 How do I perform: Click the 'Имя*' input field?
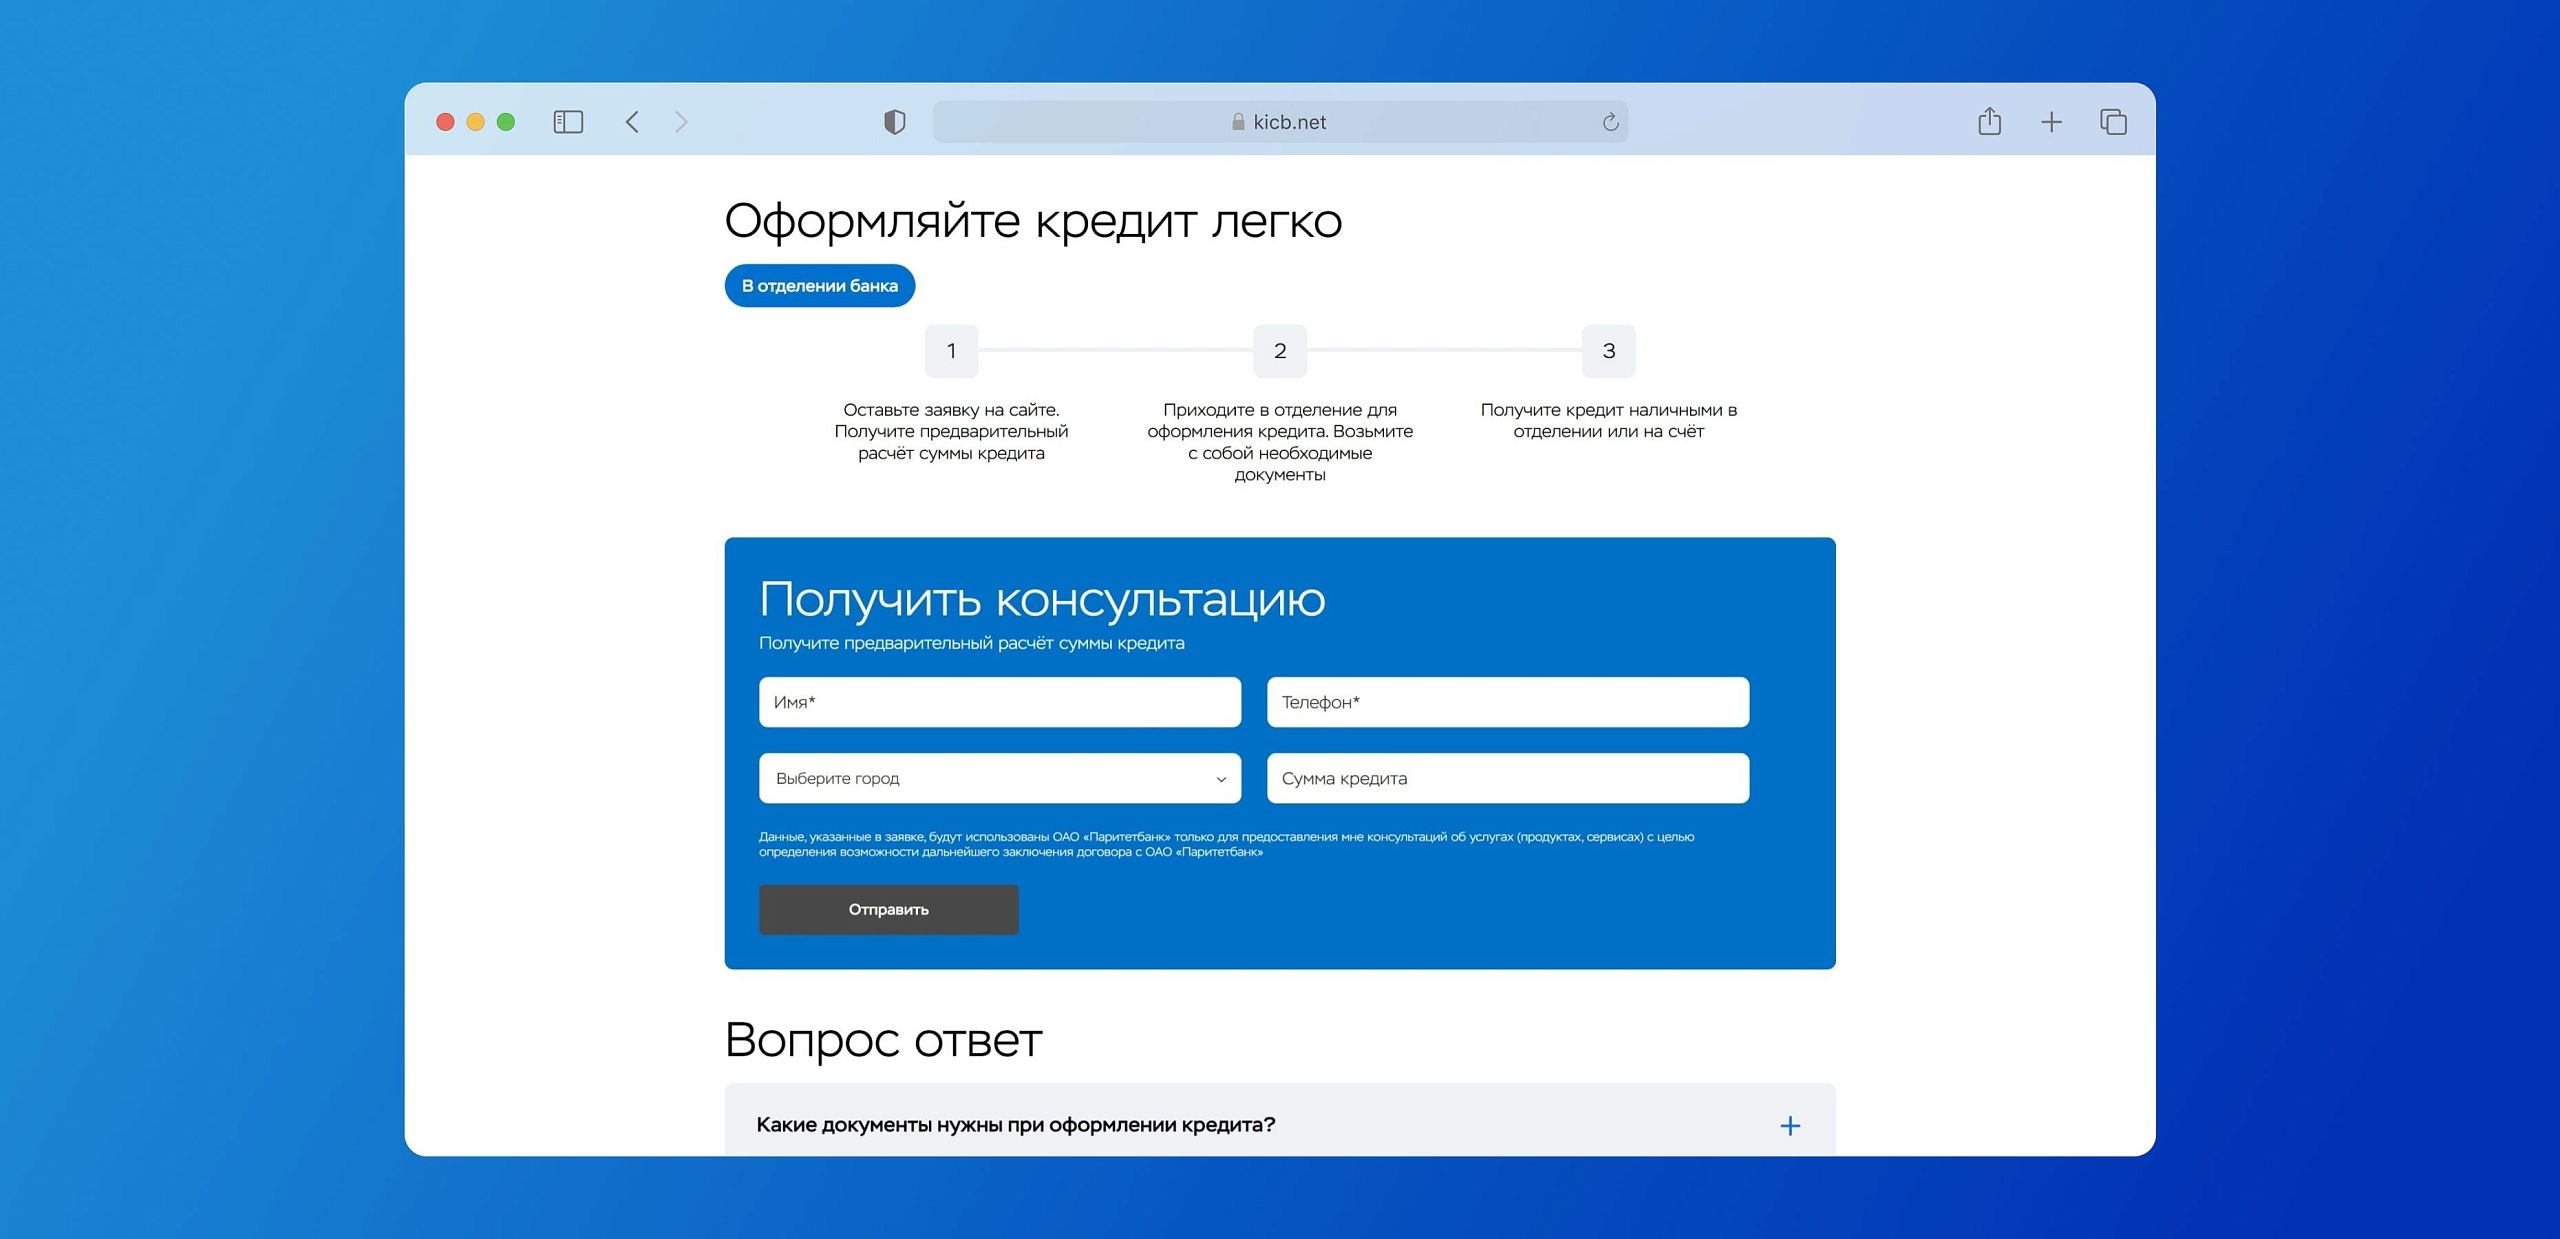click(999, 702)
